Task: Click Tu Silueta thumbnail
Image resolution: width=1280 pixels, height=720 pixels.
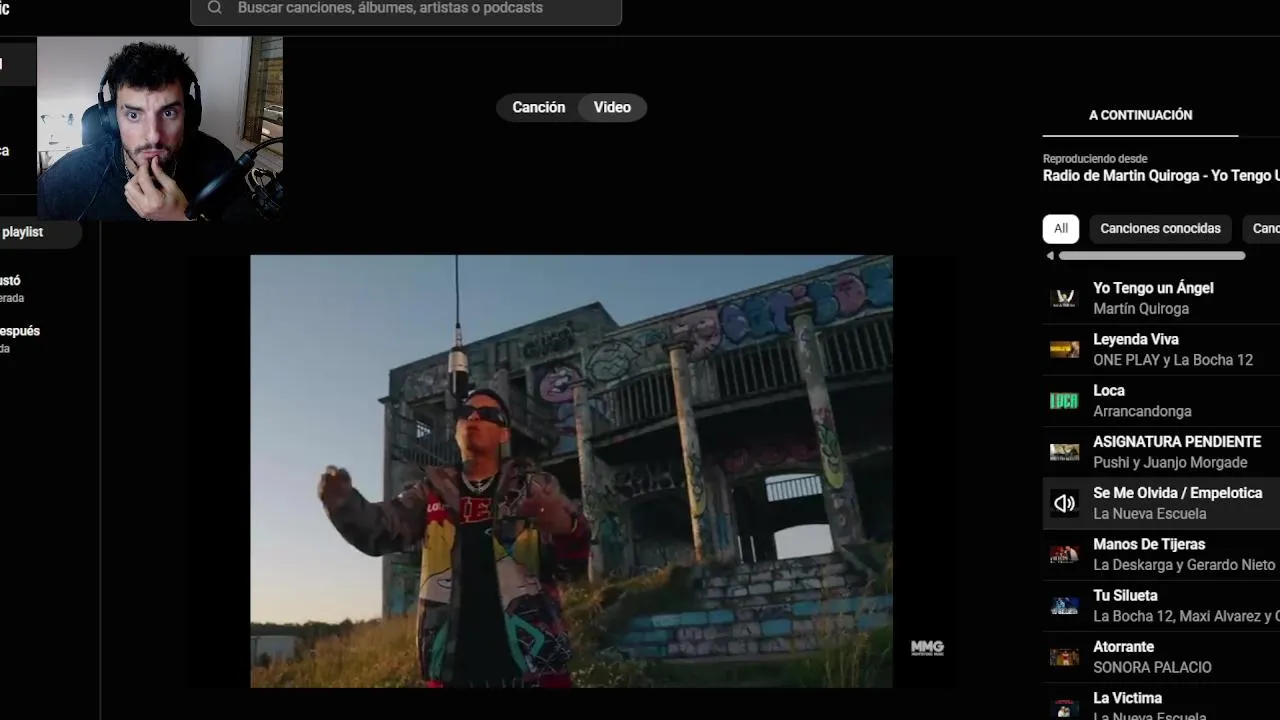Action: coord(1064,605)
